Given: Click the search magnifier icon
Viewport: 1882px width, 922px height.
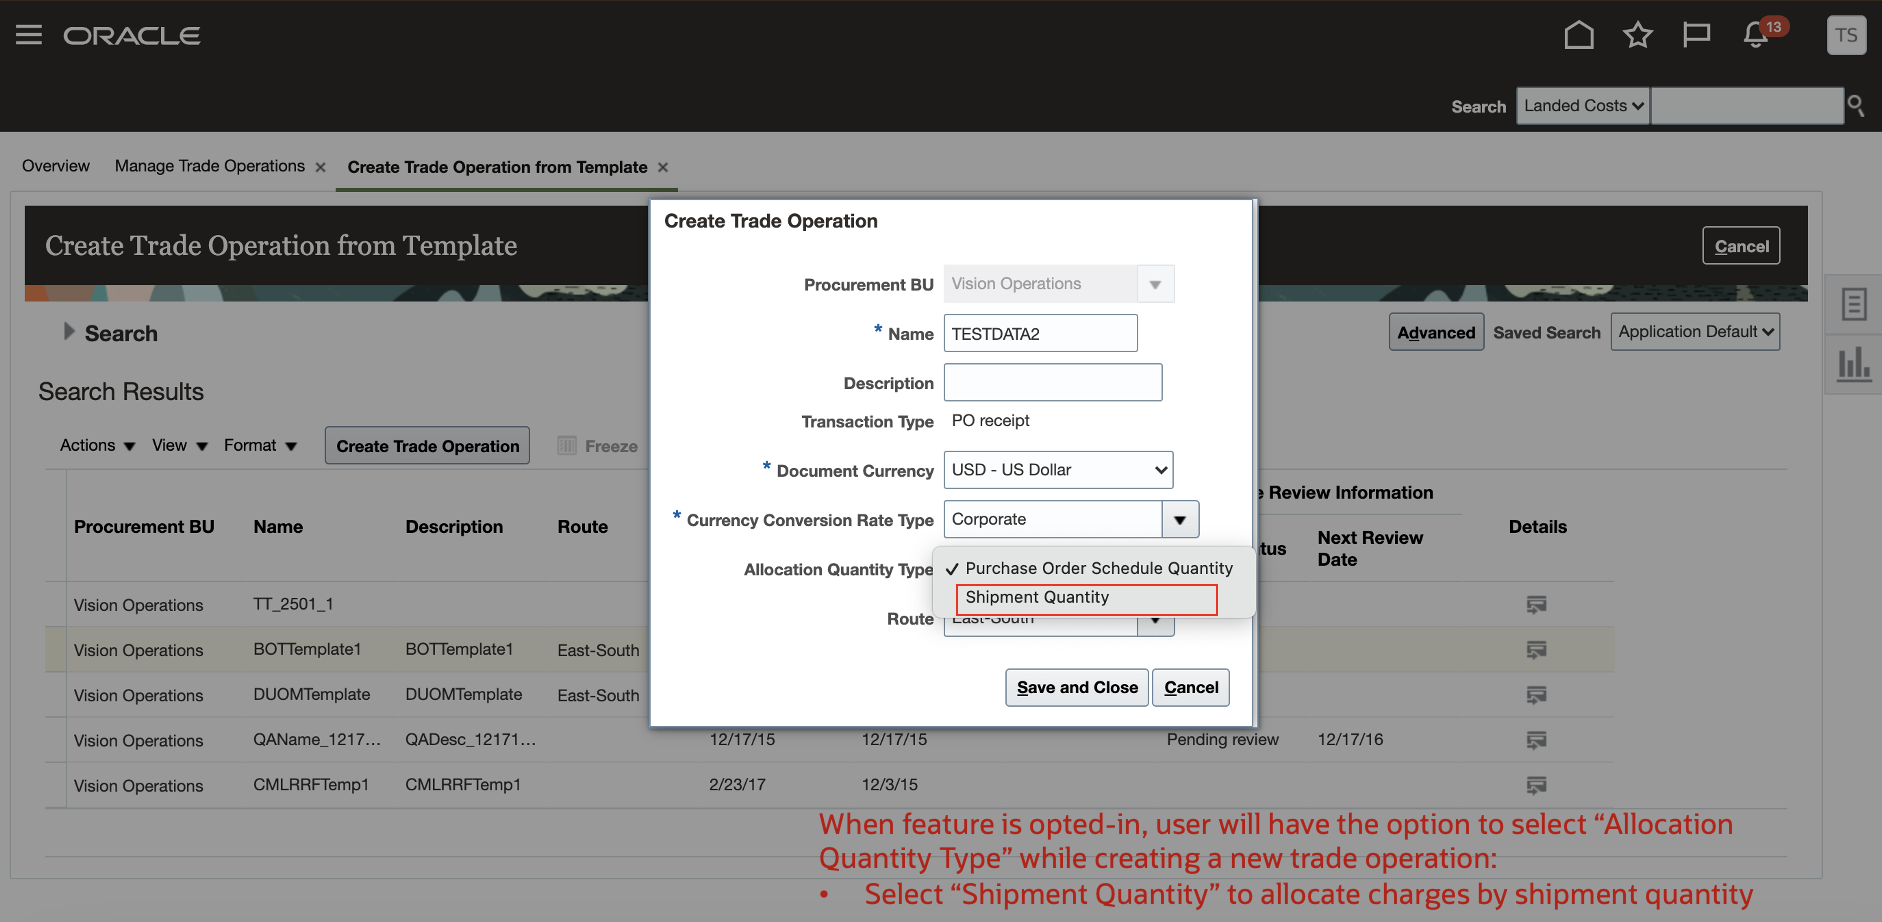Looking at the screenshot, I should 1856,105.
